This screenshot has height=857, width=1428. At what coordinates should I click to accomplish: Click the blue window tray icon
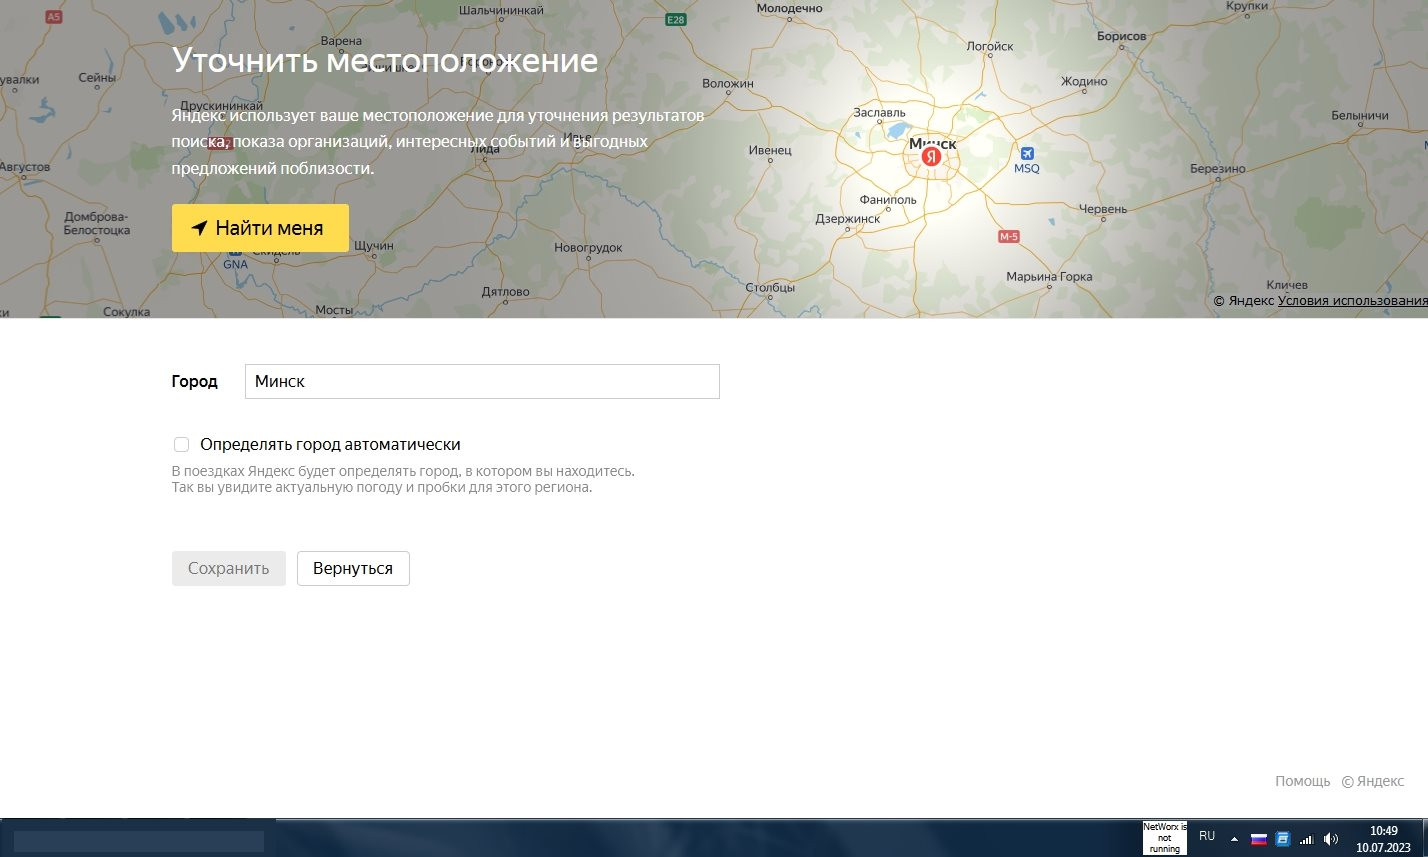[x=1283, y=839]
